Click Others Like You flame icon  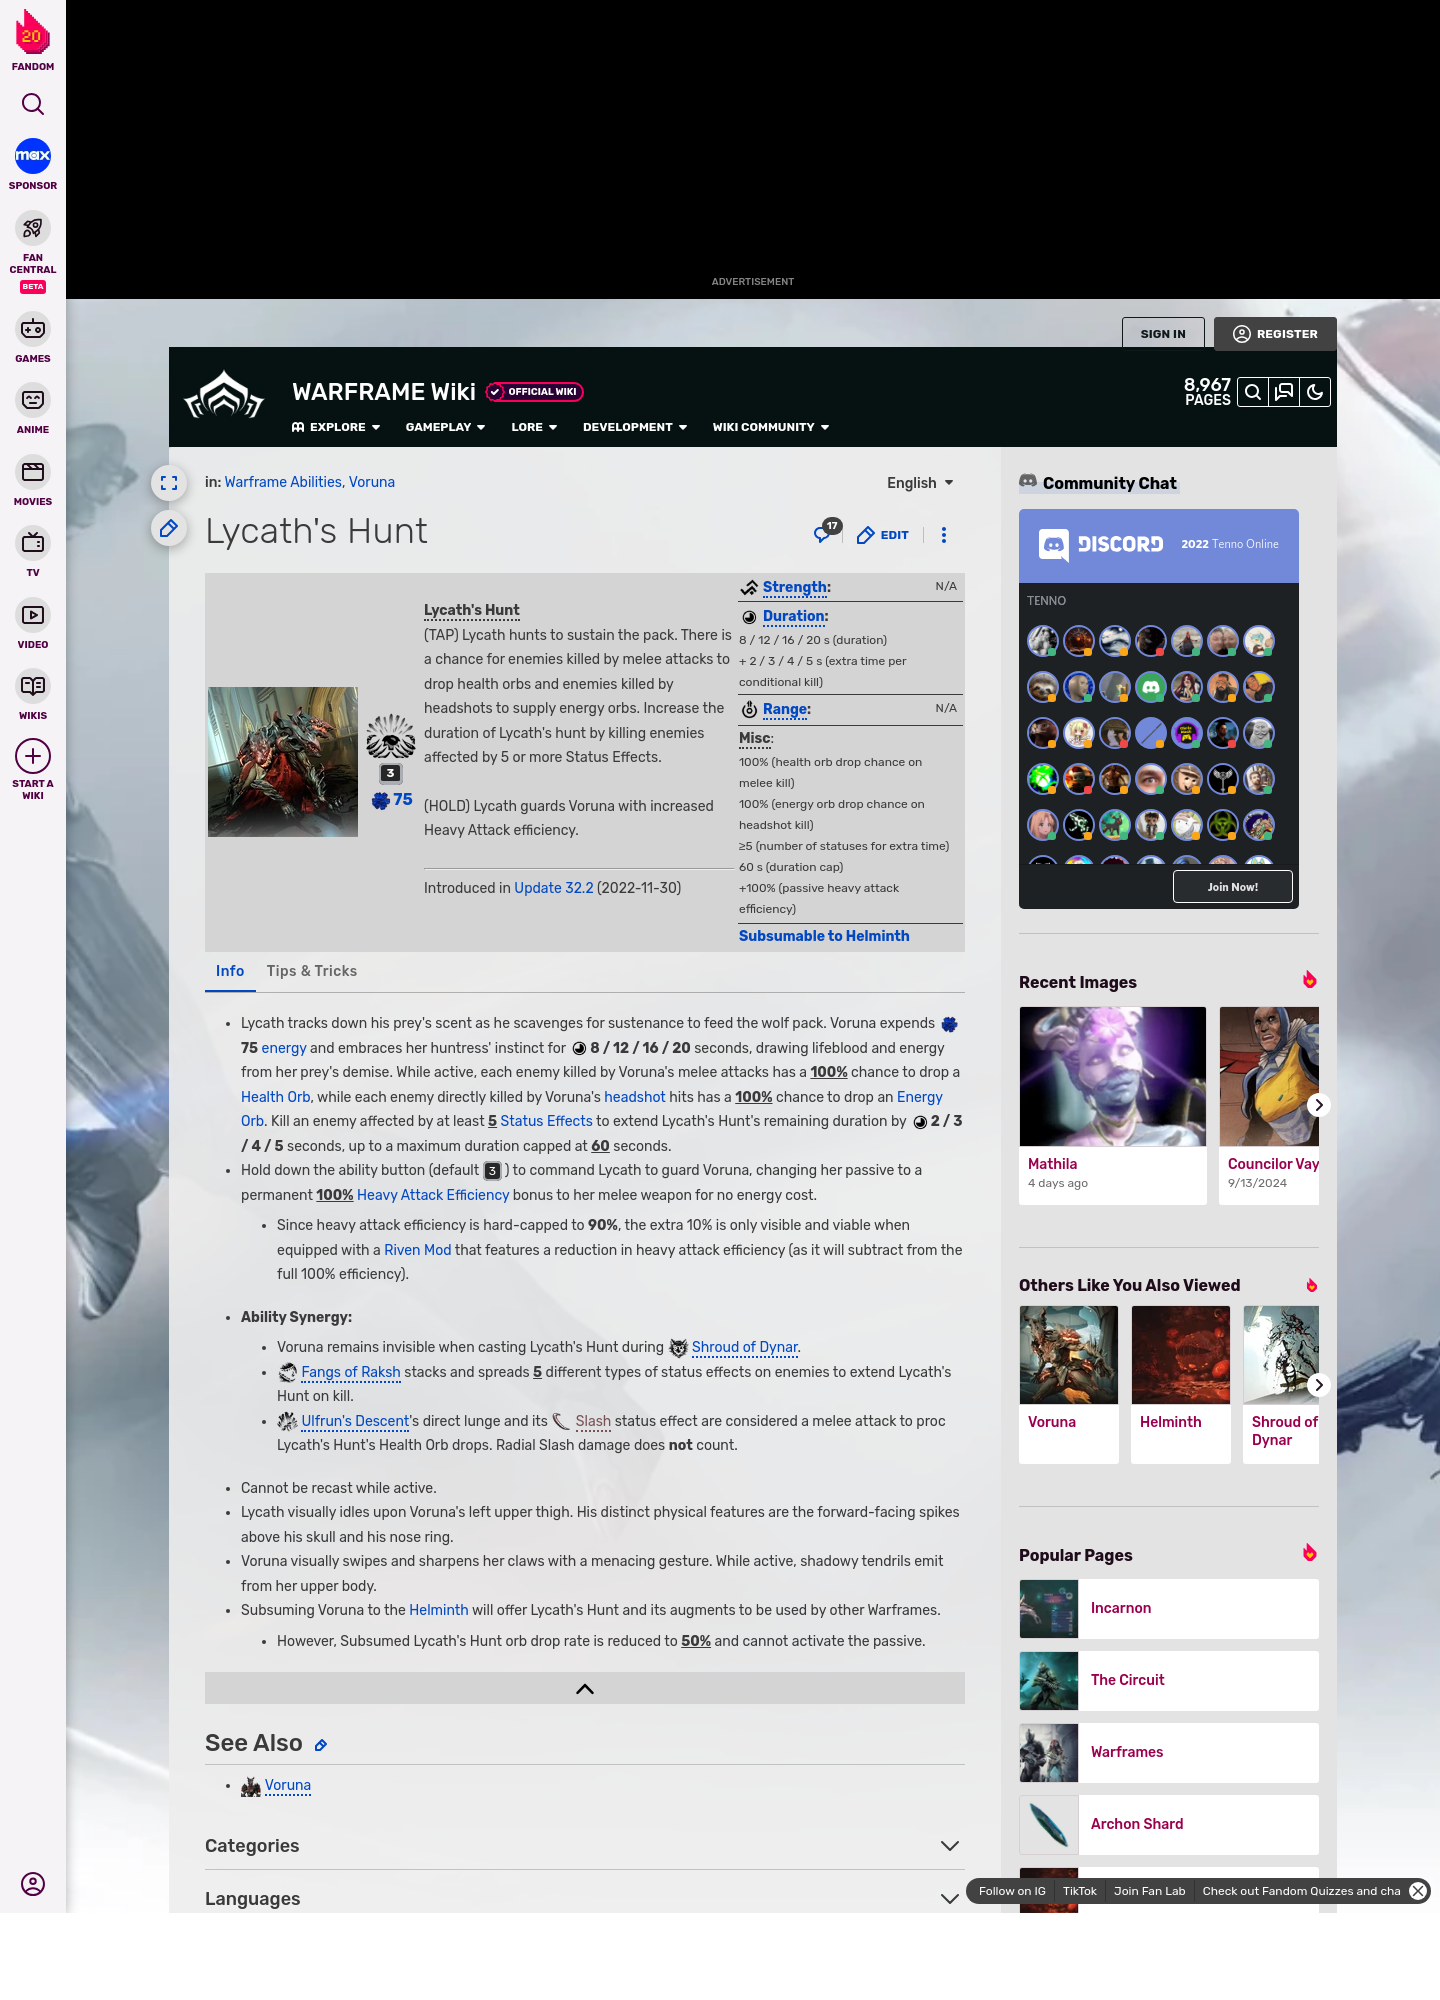pyautogui.click(x=1312, y=1285)
